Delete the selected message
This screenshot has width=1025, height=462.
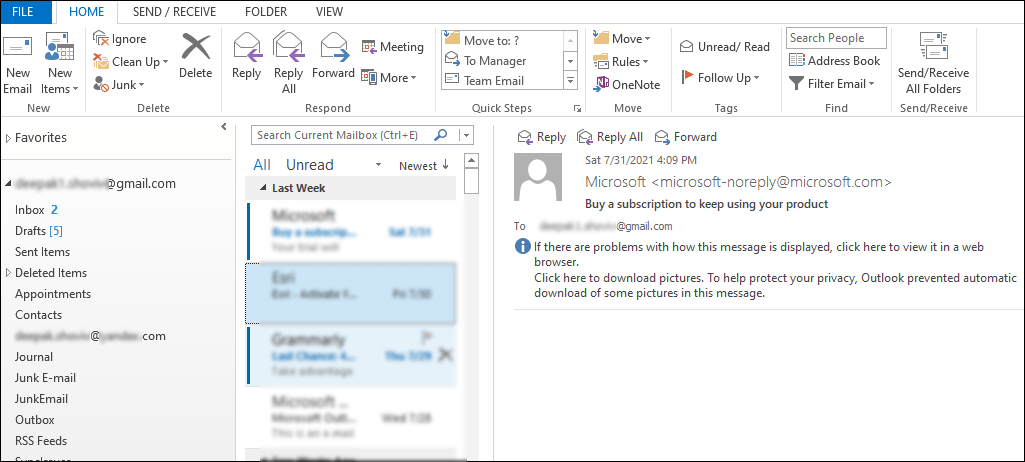pos(195,57)
